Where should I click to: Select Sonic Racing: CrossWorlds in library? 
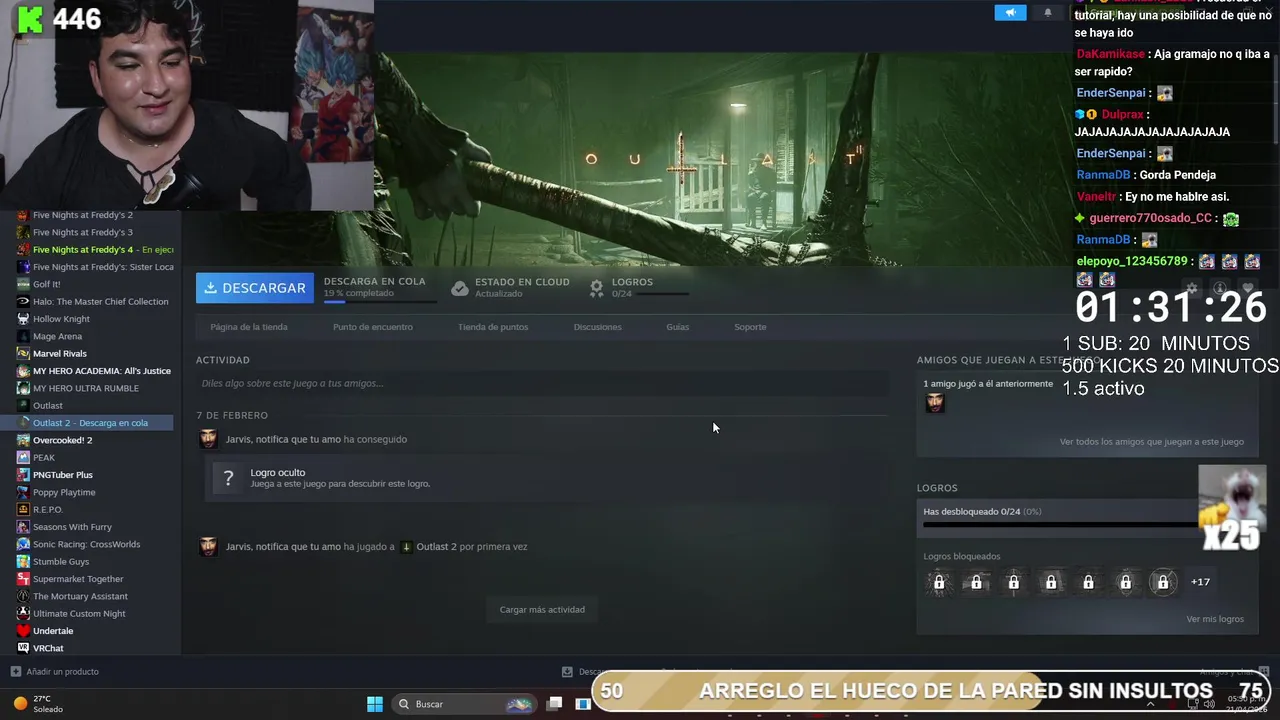[86, 544]
